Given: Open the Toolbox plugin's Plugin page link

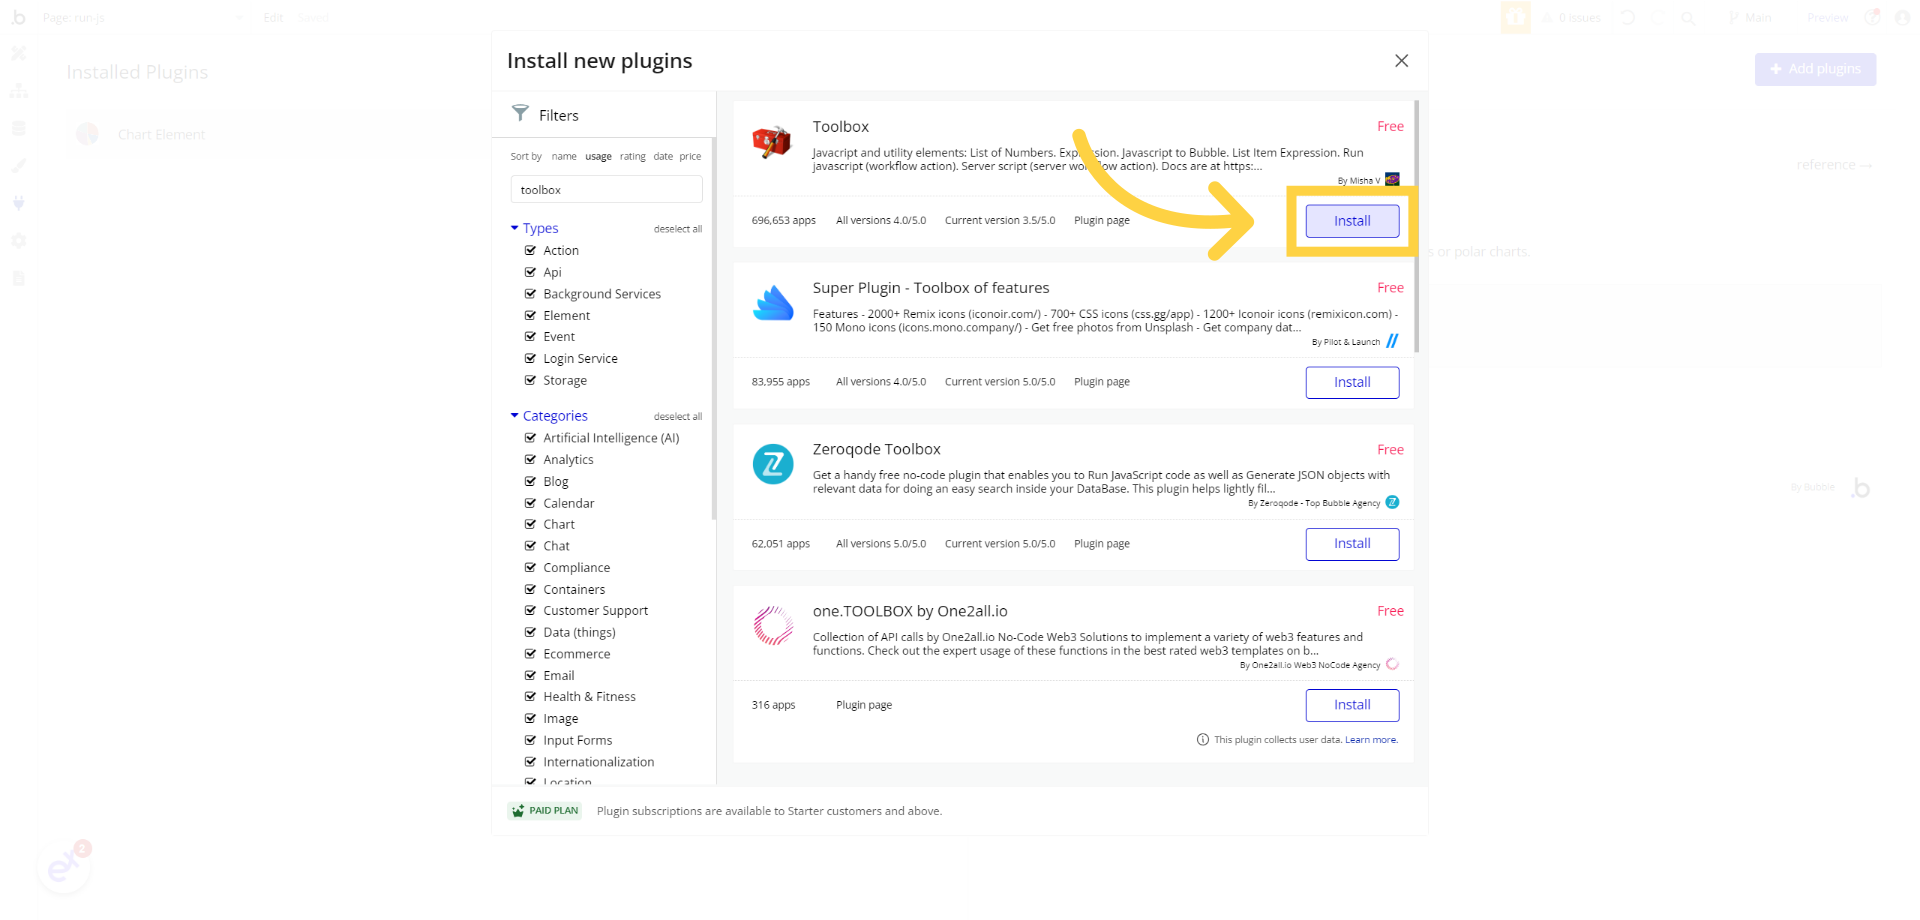Looking at the screenshot, I should tap(1102, 220).
